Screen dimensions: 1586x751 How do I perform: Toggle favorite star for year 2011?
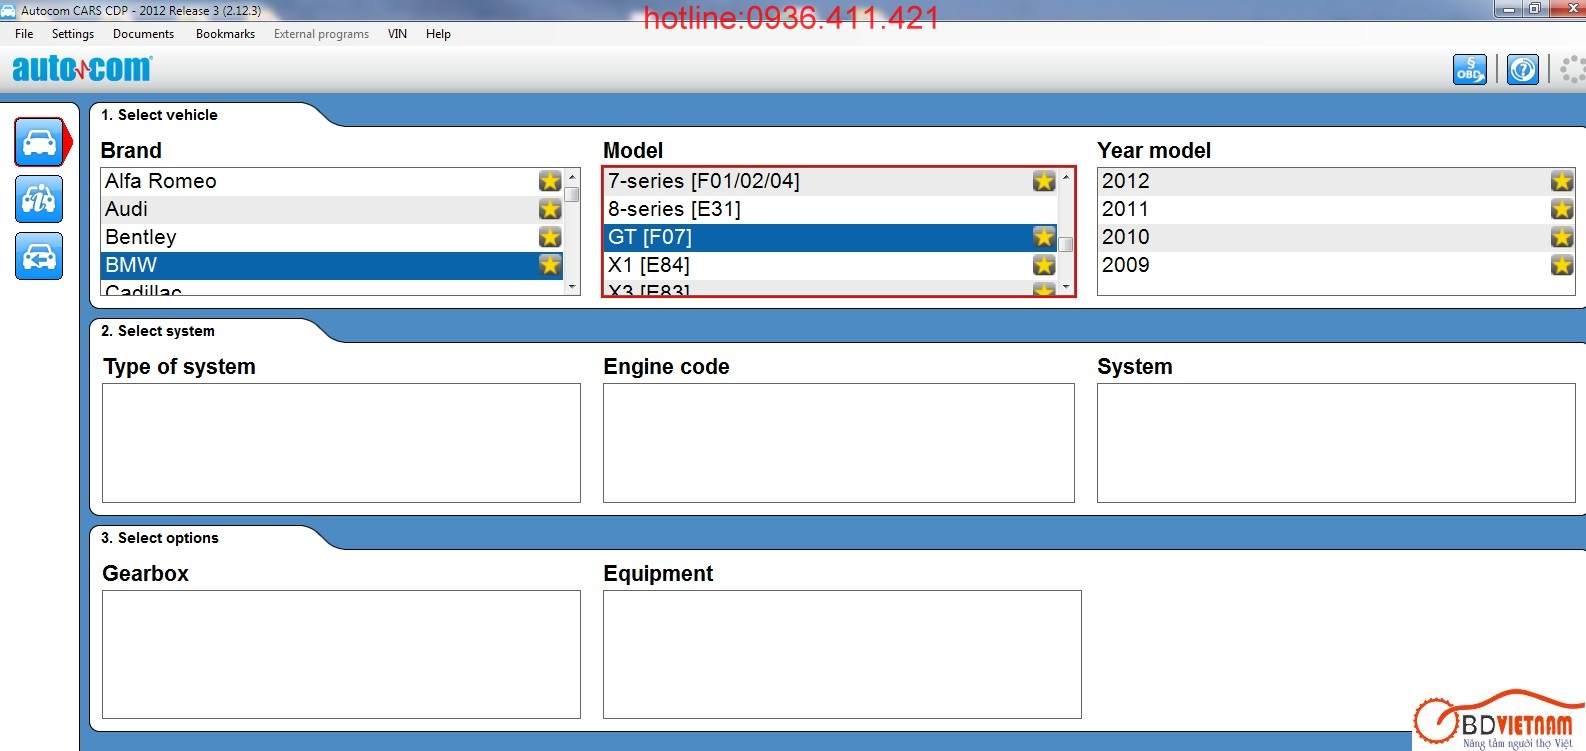point(1562,209)
